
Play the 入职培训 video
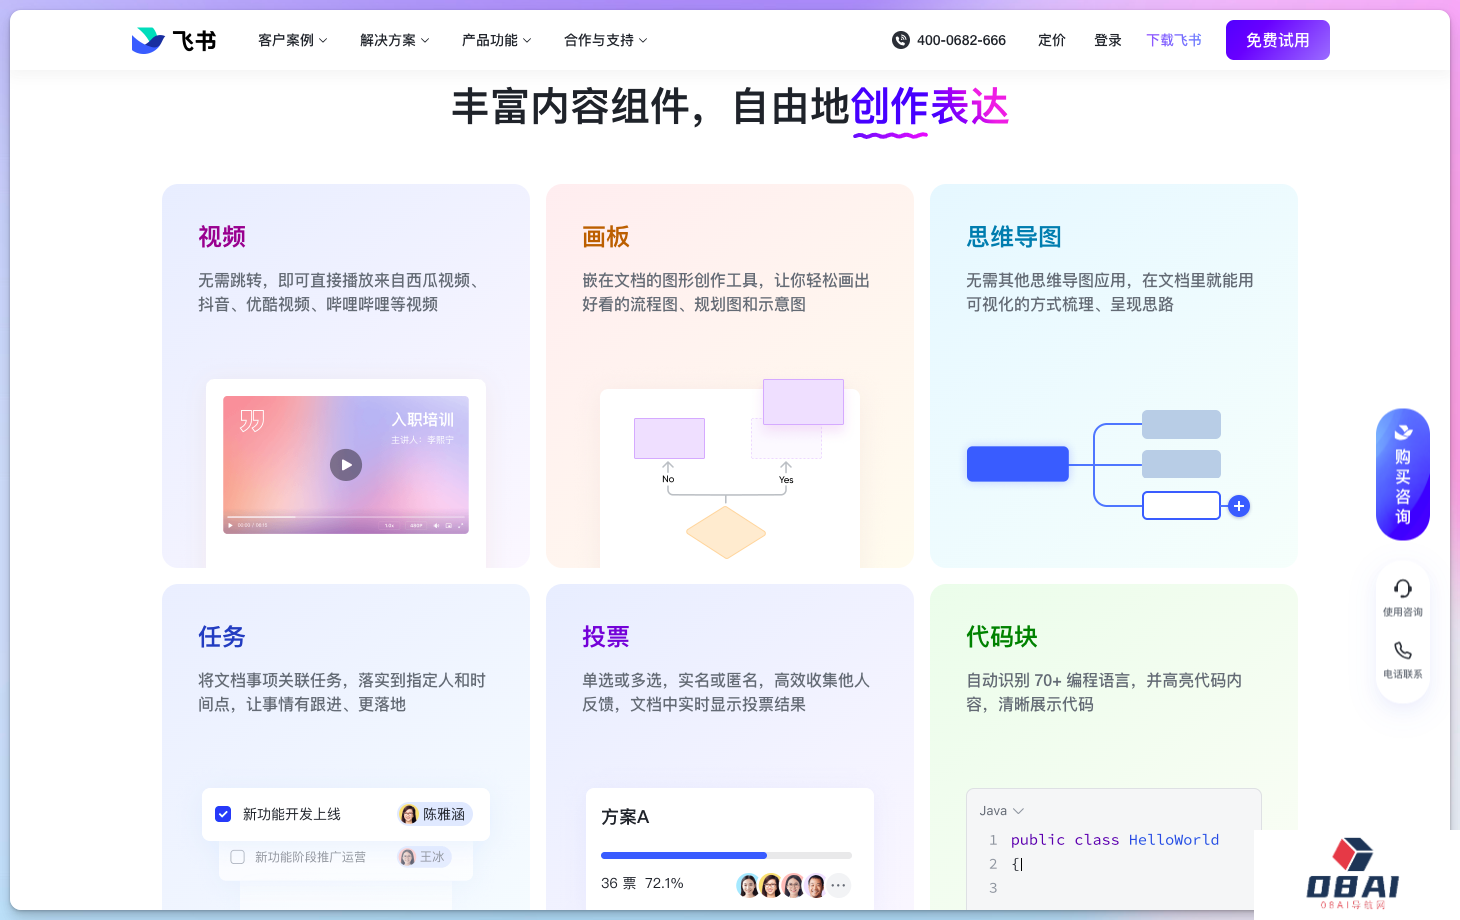click(346, 465)
